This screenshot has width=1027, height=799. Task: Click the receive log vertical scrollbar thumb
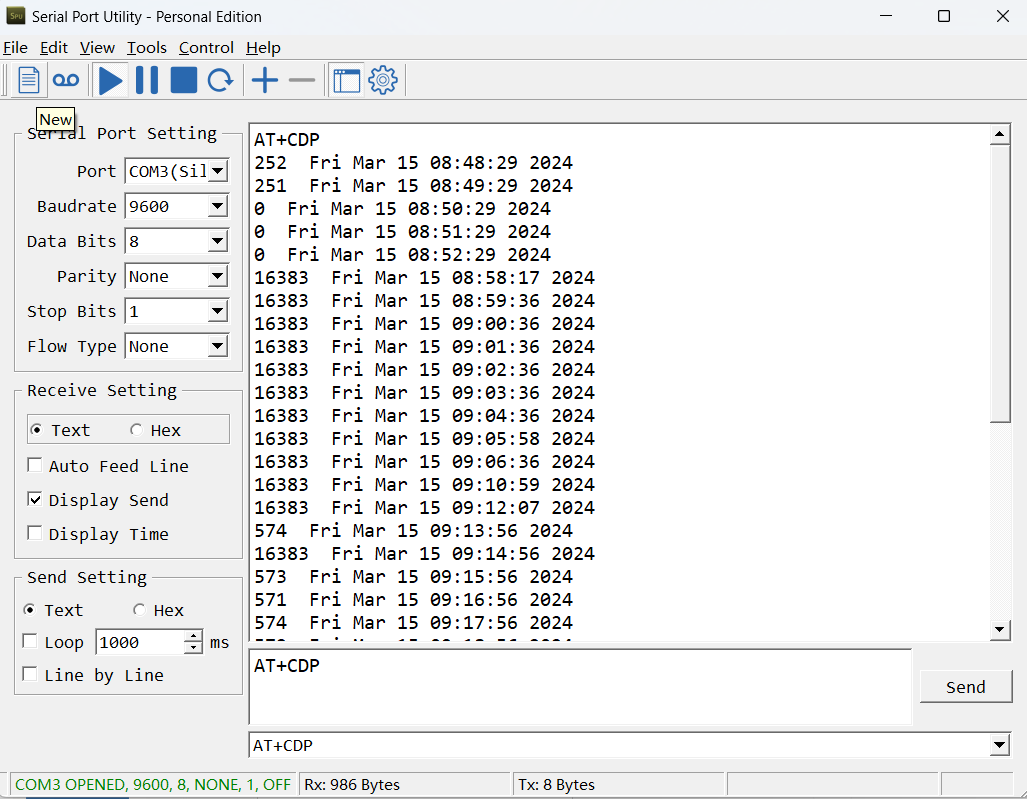coord(1000,284)
